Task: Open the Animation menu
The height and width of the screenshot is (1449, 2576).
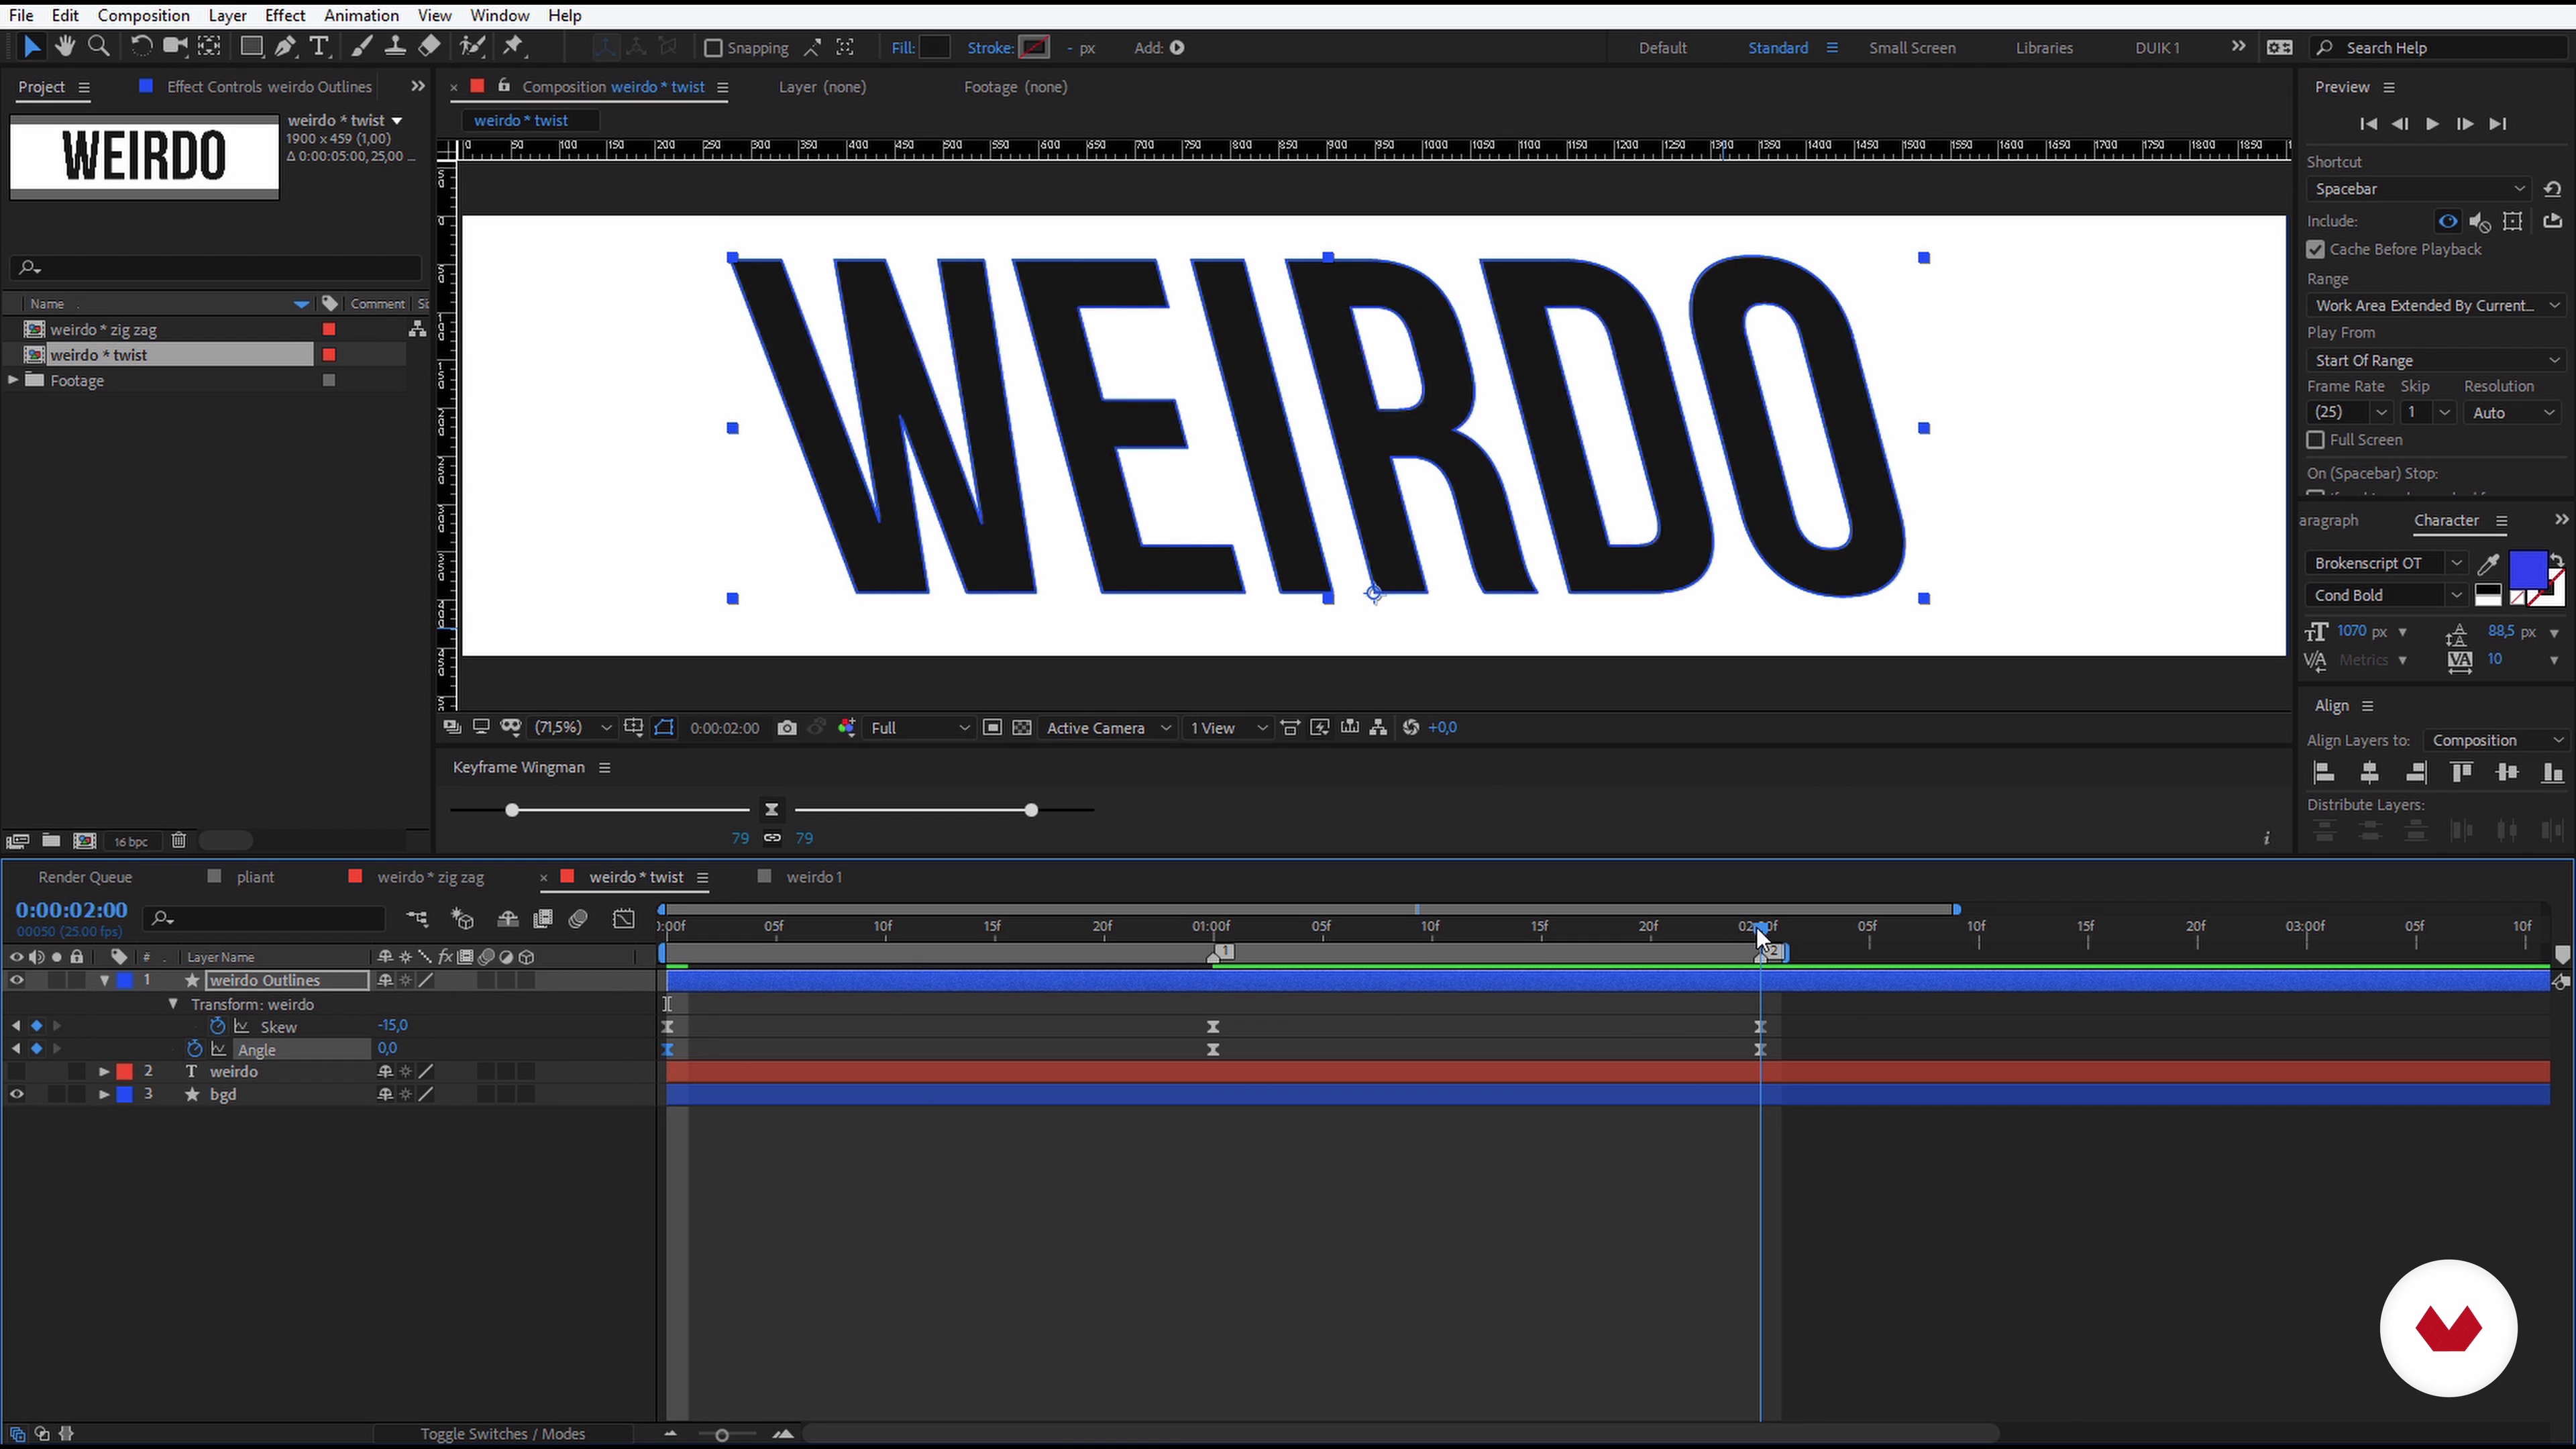Action: [x=361, y=15]
